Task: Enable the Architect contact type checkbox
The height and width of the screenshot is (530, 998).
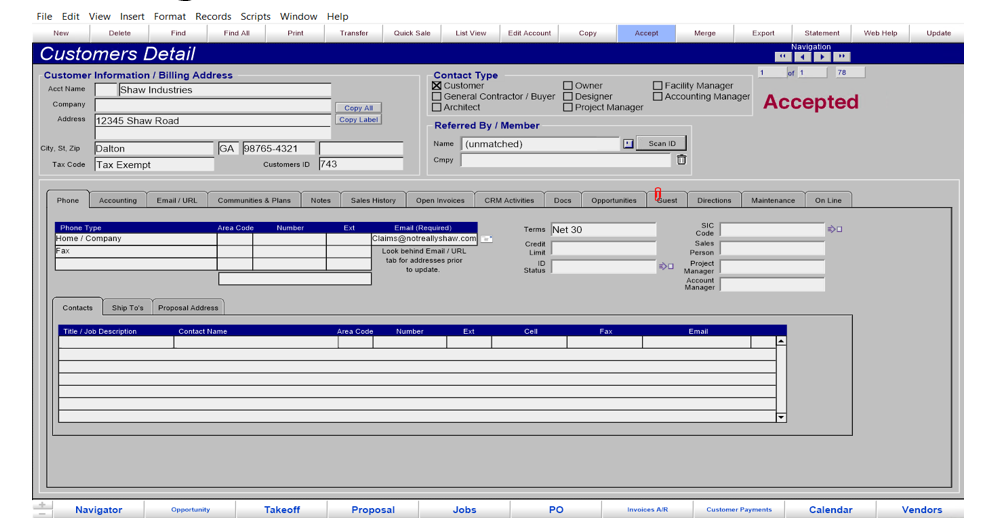Action: [437, 107]
